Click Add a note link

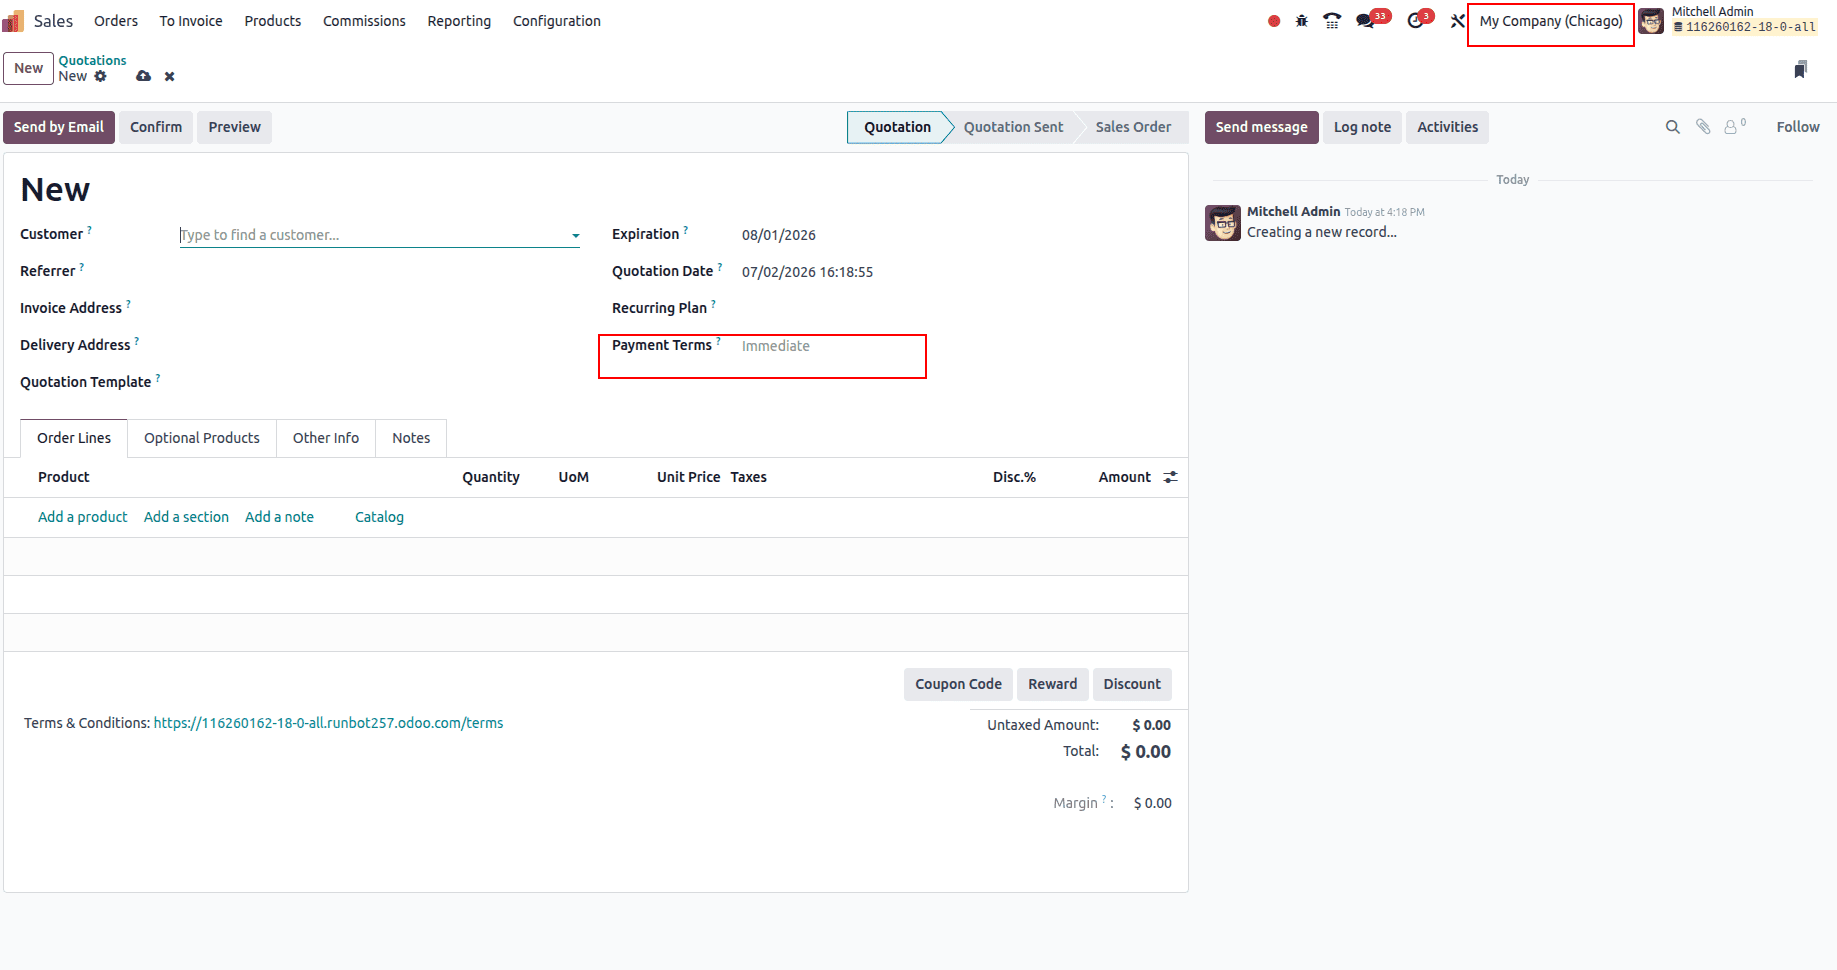[279, 517]
